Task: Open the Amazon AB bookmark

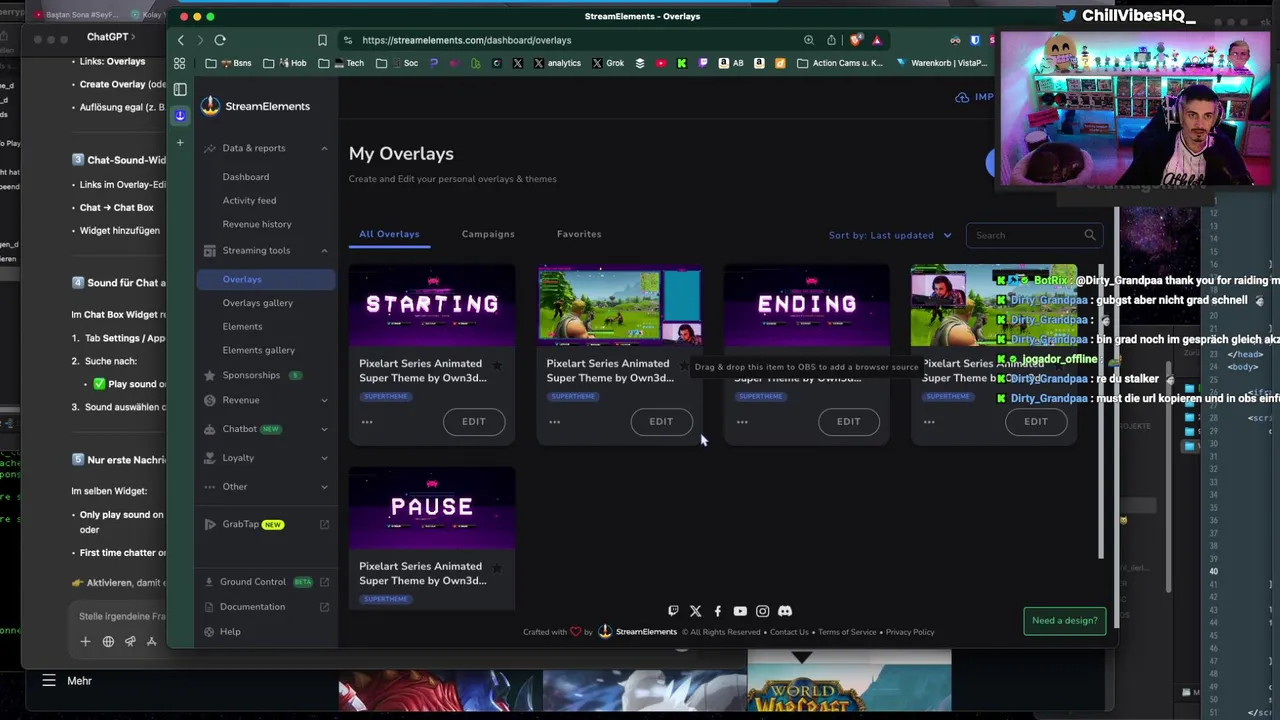Action: (731, 63)
